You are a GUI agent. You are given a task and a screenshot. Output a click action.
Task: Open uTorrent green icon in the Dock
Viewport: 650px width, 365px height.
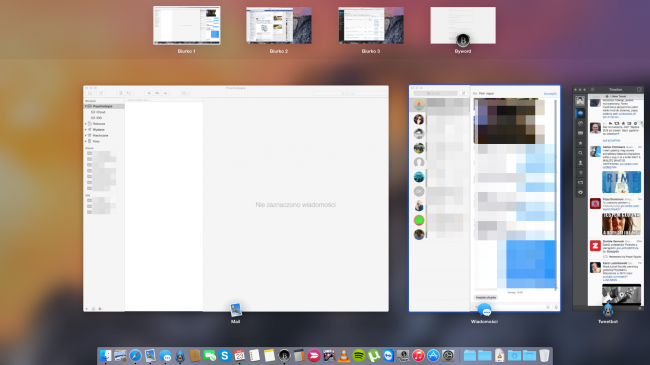click(374, 355)
